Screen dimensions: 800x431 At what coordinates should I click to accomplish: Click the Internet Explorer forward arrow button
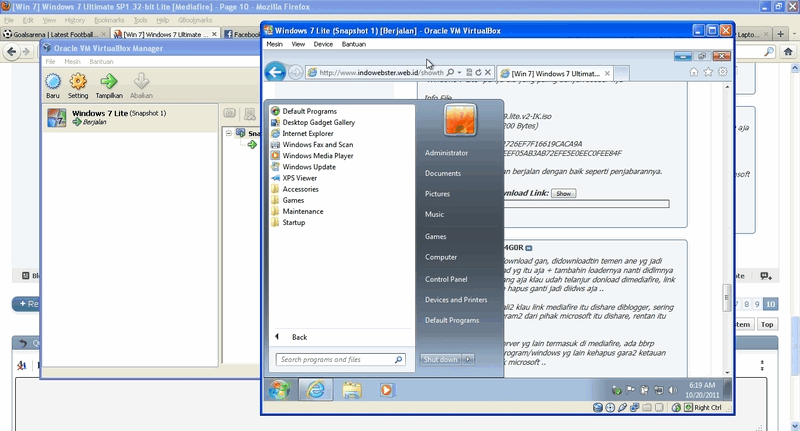pos(295,72)
